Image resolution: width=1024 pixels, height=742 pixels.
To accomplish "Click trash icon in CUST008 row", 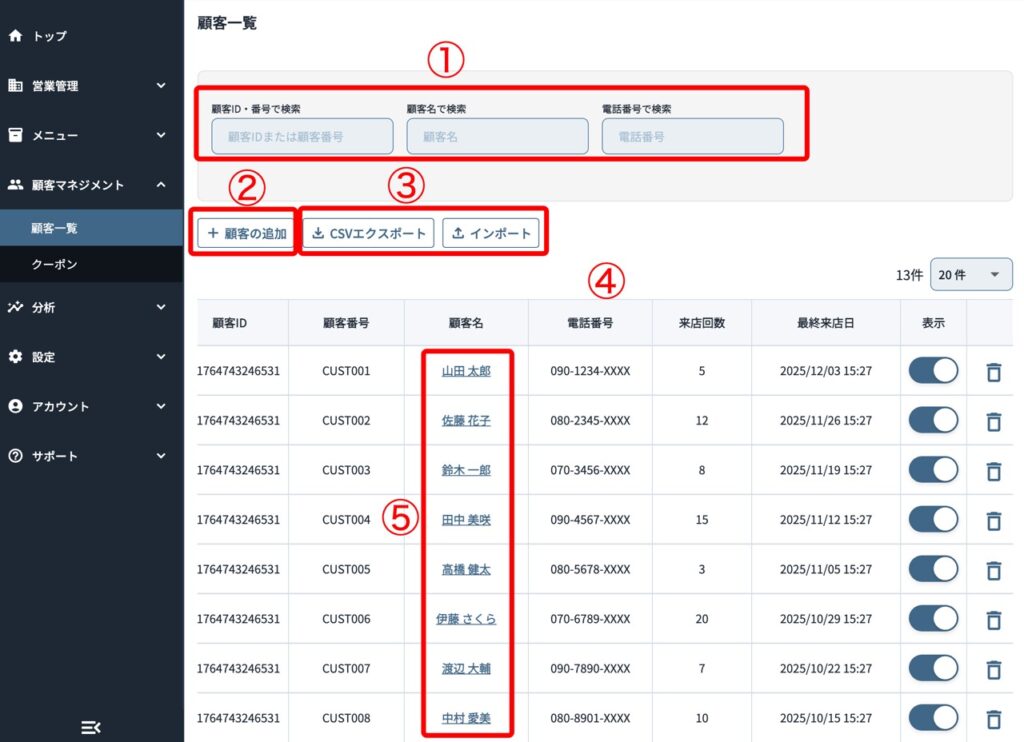I will point(993,718).
